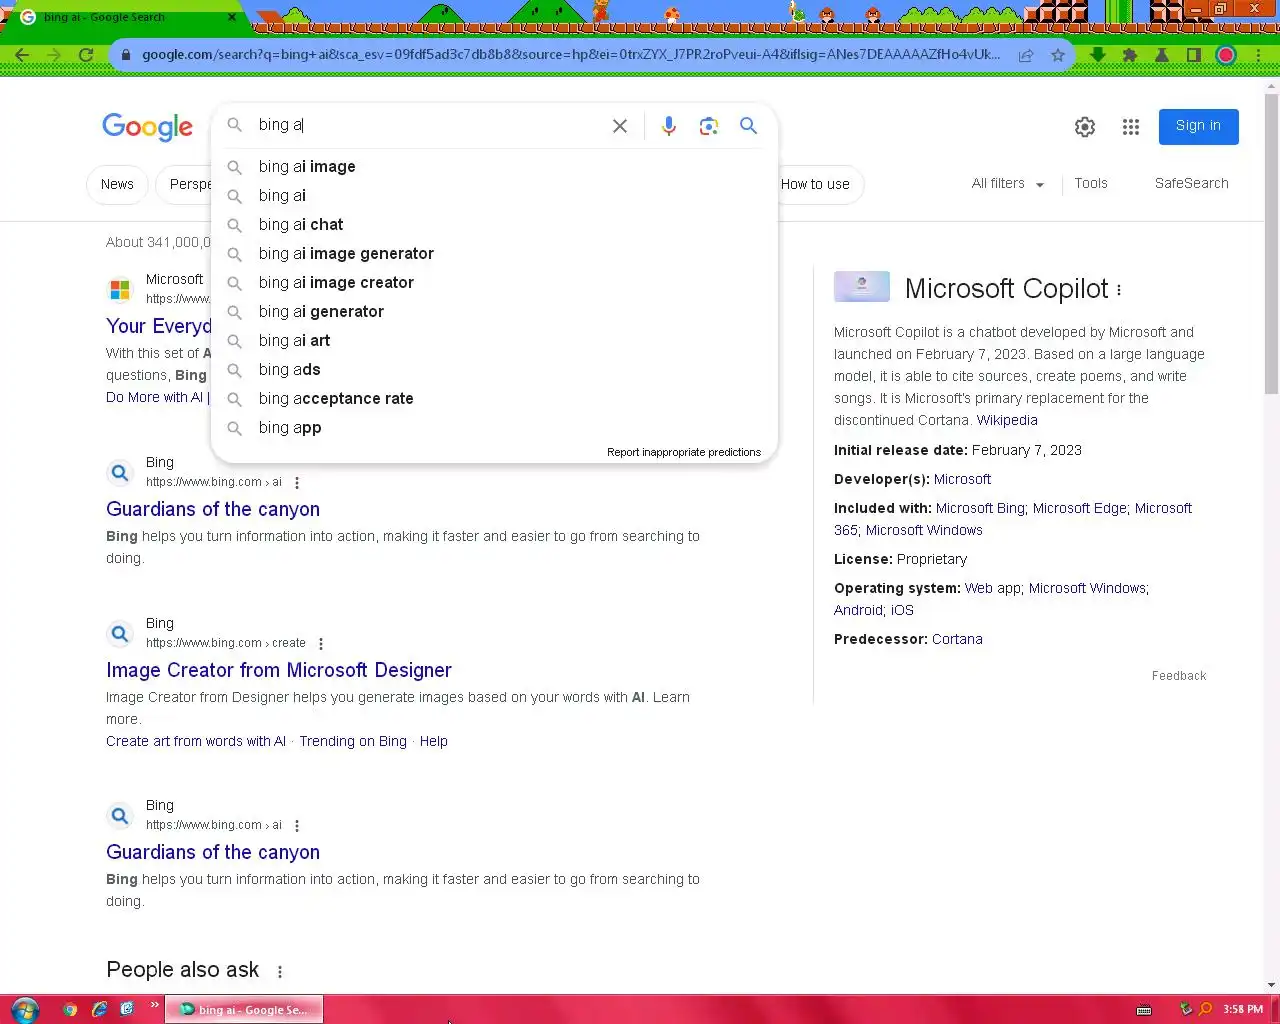
Task: Choose the "bing ai generator" suggestion
Action: (x=494, y=312)
